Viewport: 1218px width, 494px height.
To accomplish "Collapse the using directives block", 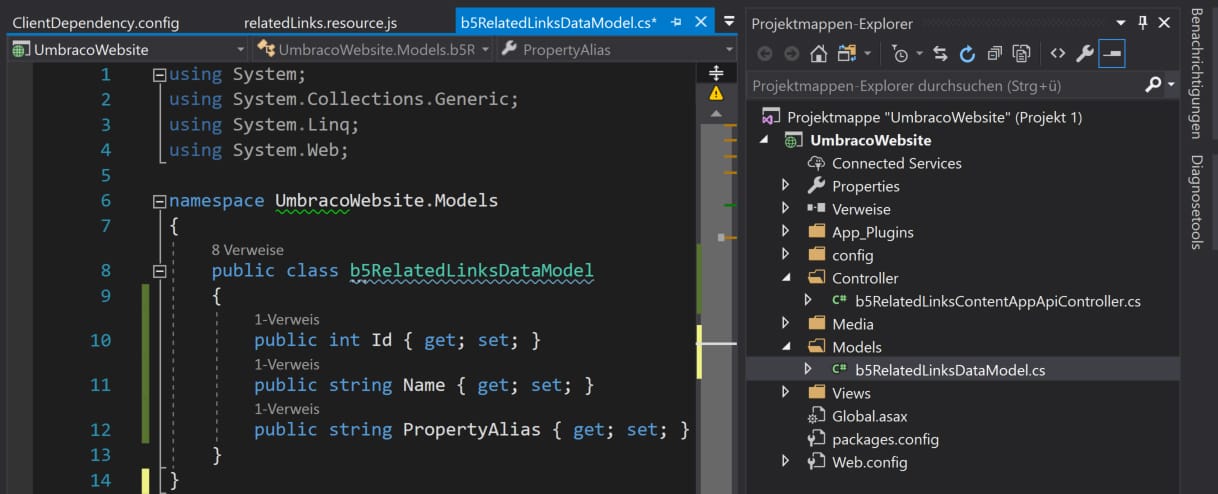I will 158,75.
